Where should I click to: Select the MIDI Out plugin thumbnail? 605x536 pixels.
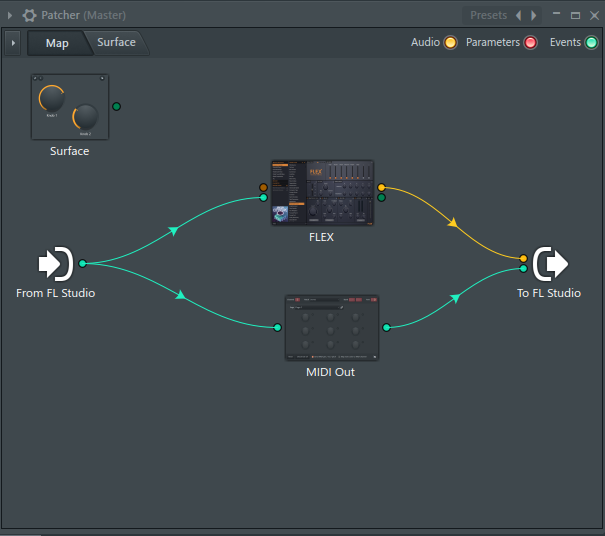[x=332, y=328]
